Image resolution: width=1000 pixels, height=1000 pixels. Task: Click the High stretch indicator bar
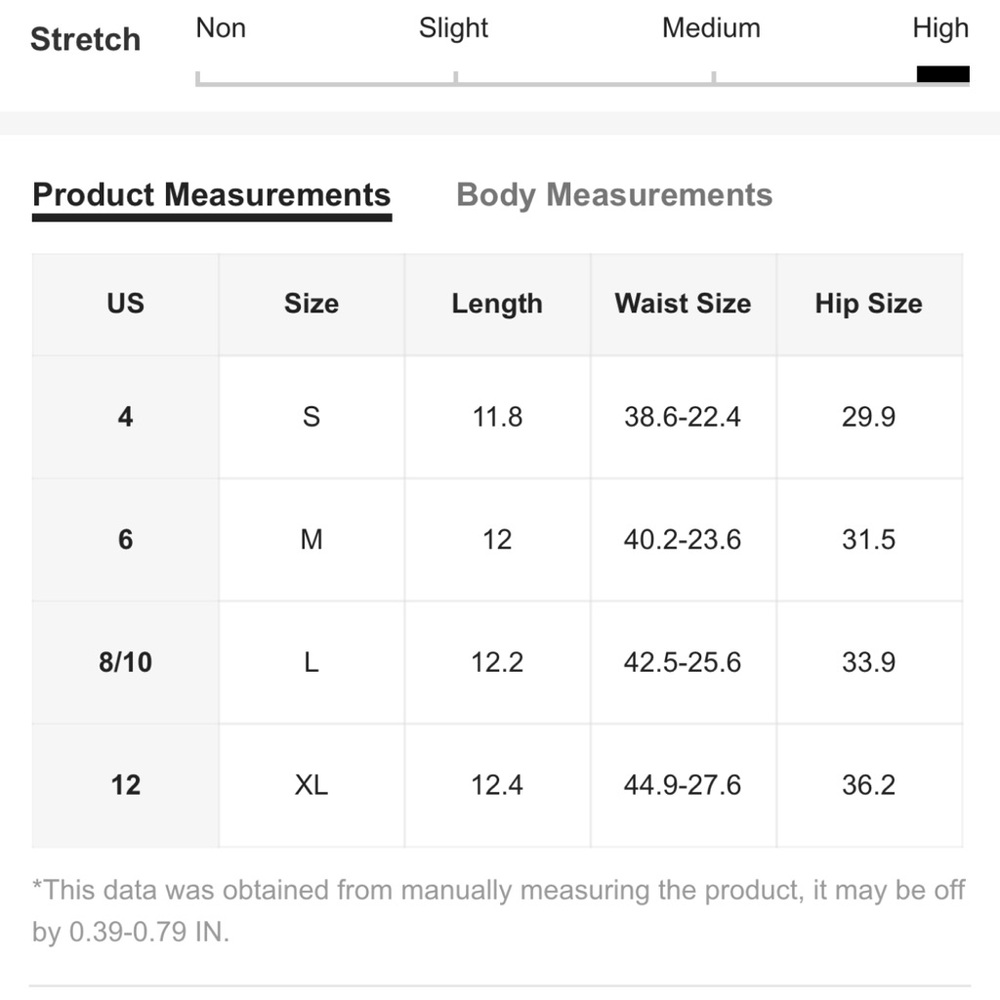tap(943, 74)
